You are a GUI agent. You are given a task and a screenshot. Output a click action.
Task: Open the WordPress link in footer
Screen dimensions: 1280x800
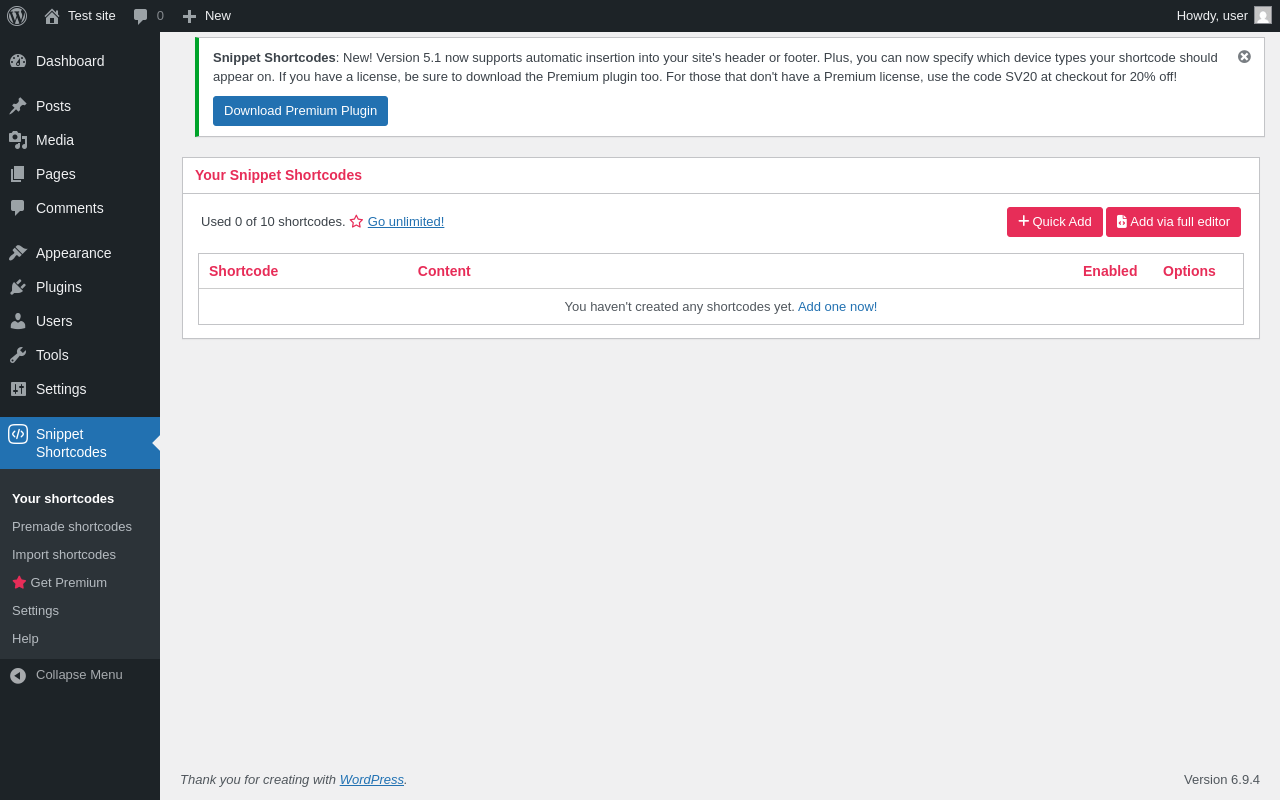point(372,780)
